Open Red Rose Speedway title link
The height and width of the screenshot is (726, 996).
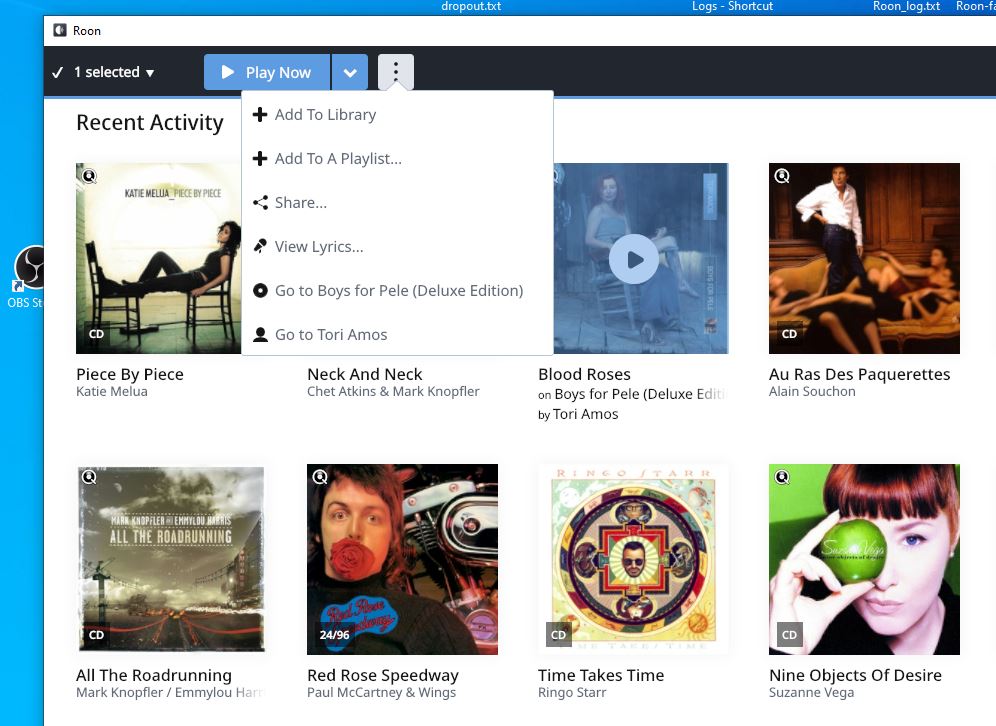click(382, 675)
